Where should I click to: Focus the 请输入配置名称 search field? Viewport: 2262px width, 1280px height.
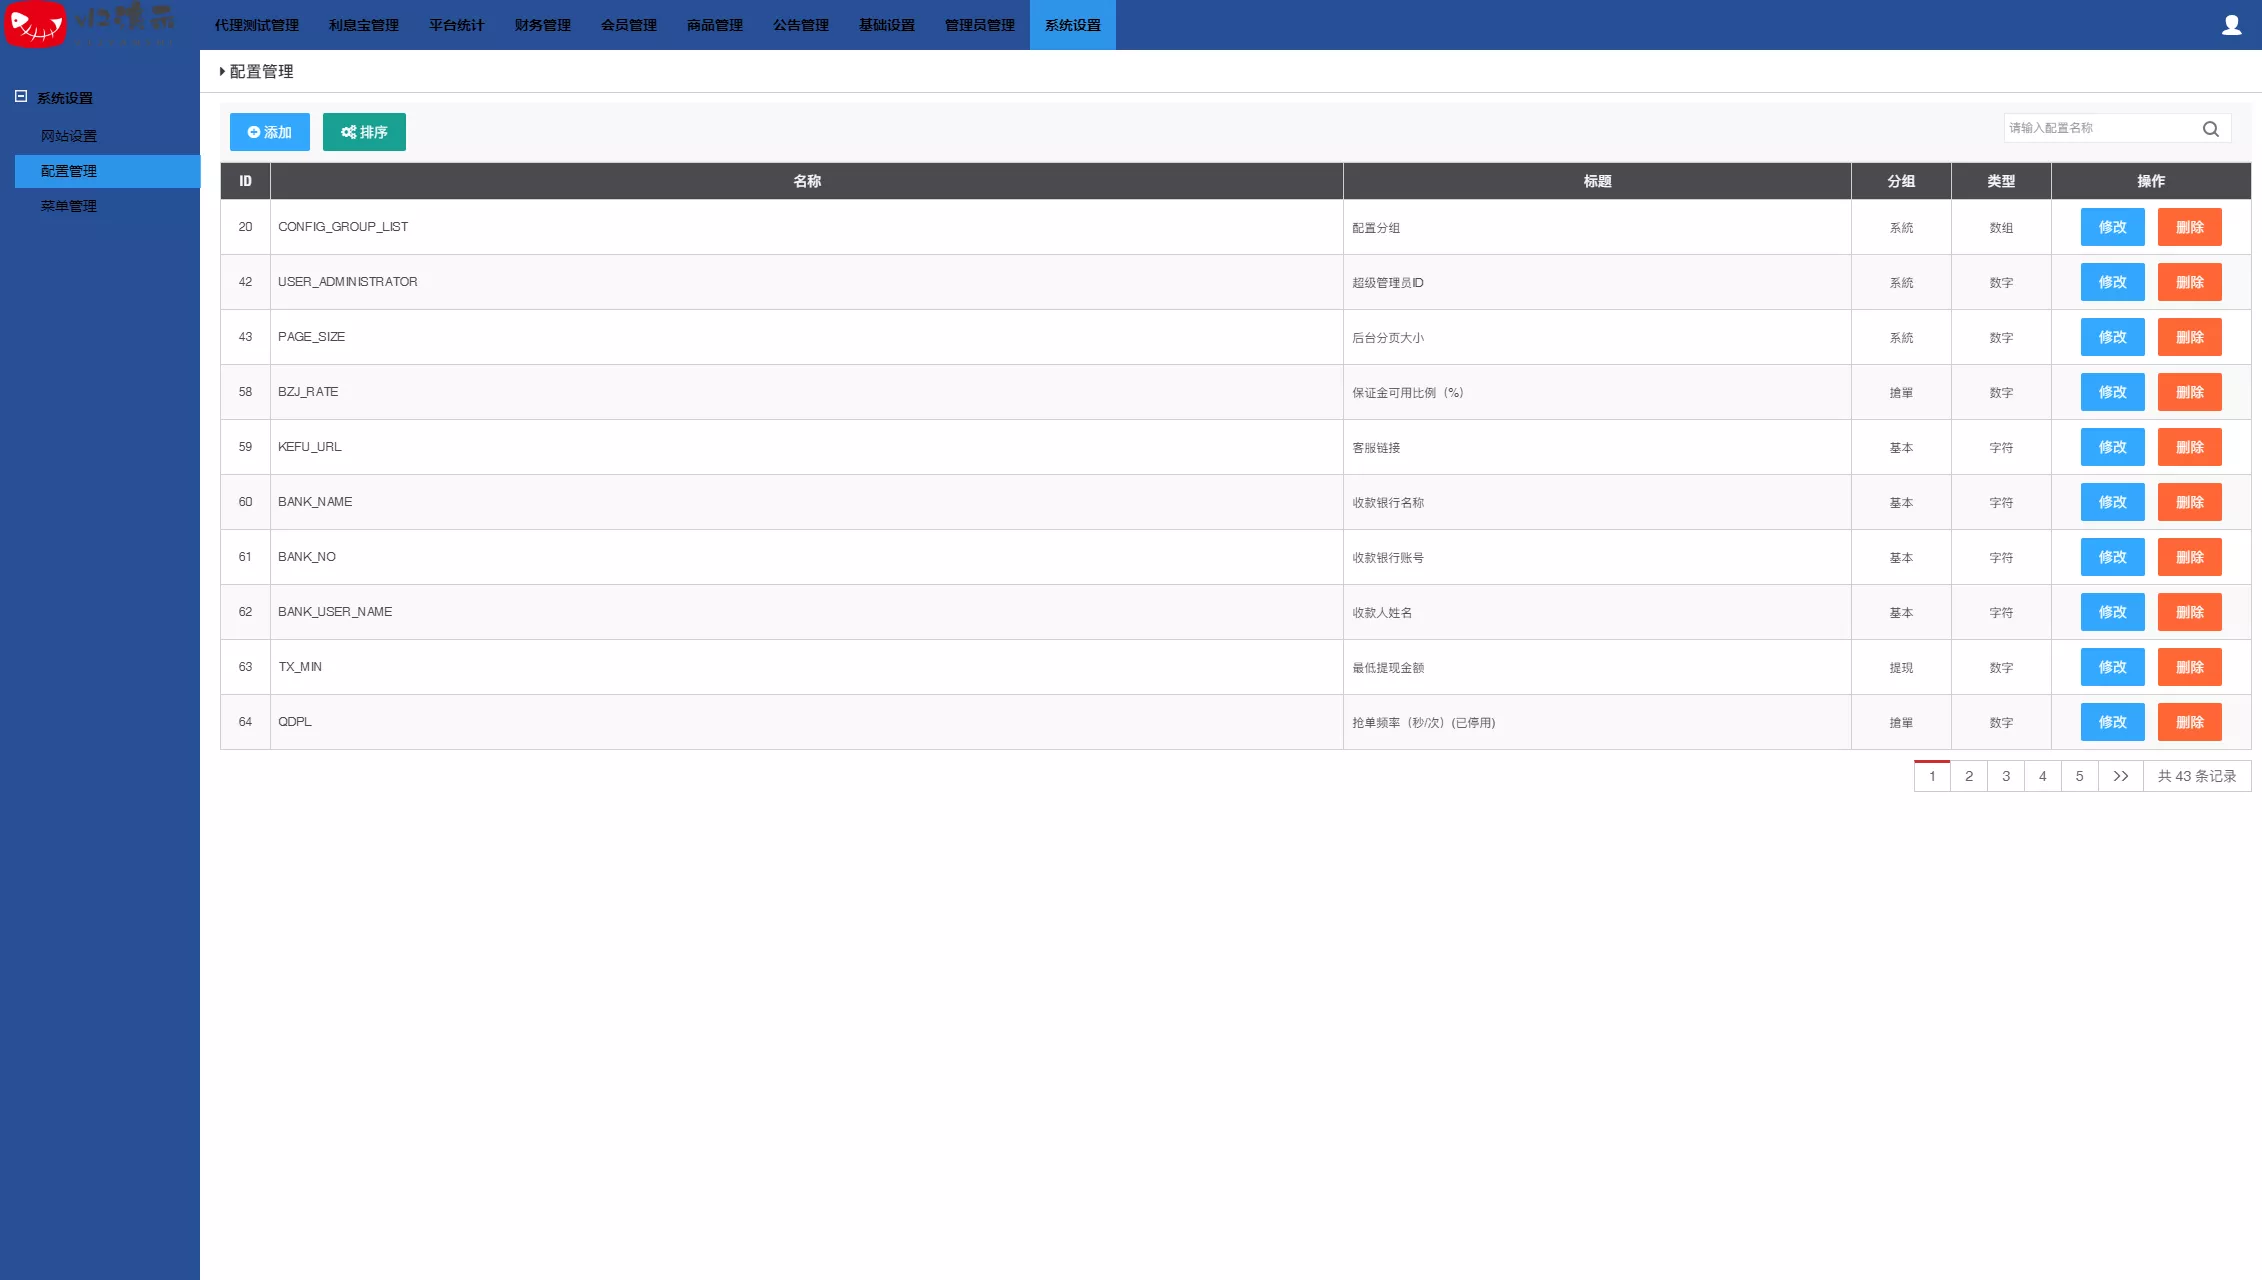click(2098, 128)
